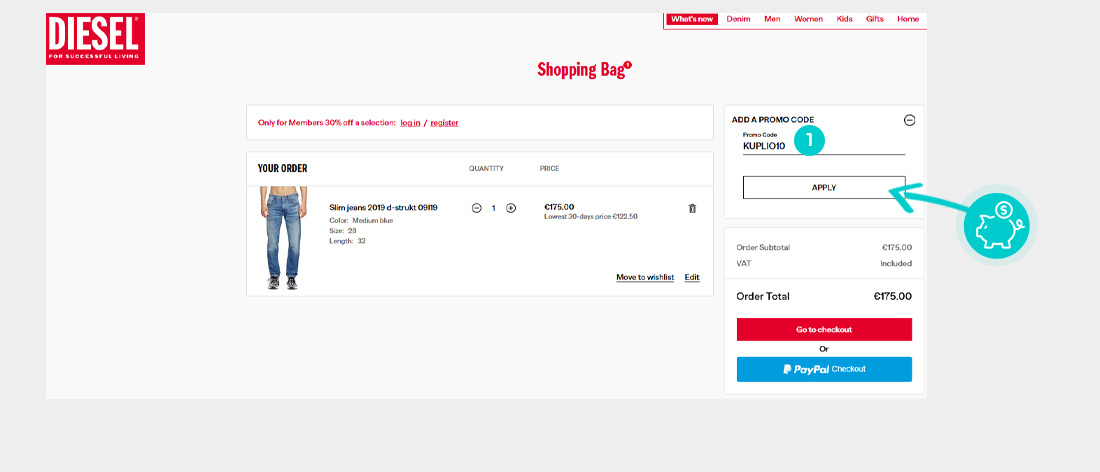Image resolution: width=1100 pixels, height=472 pixels.
Task: Click the shopping bag item count badge
Action: point(628,65)
